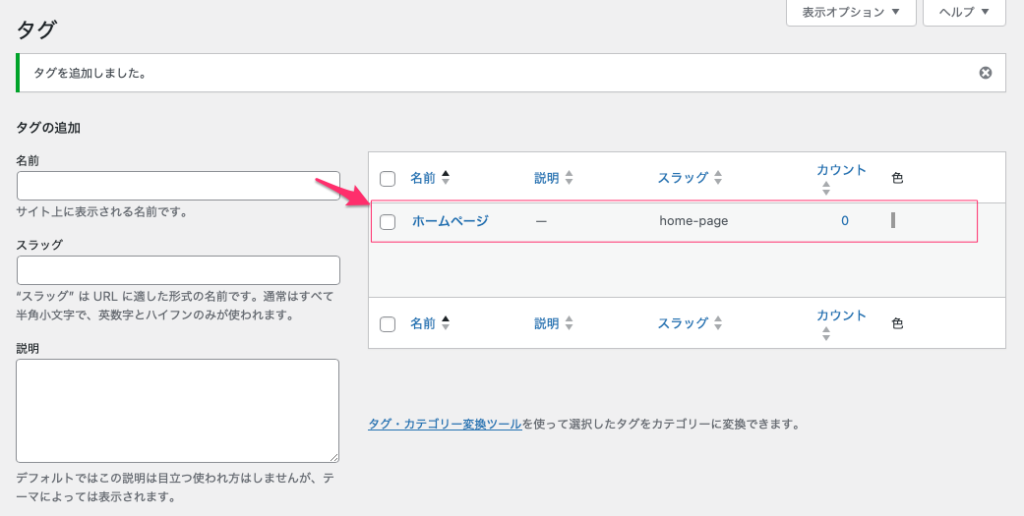Click the ホームページ color swatch bar
The image size is (1024, 516).
(892, 220)
